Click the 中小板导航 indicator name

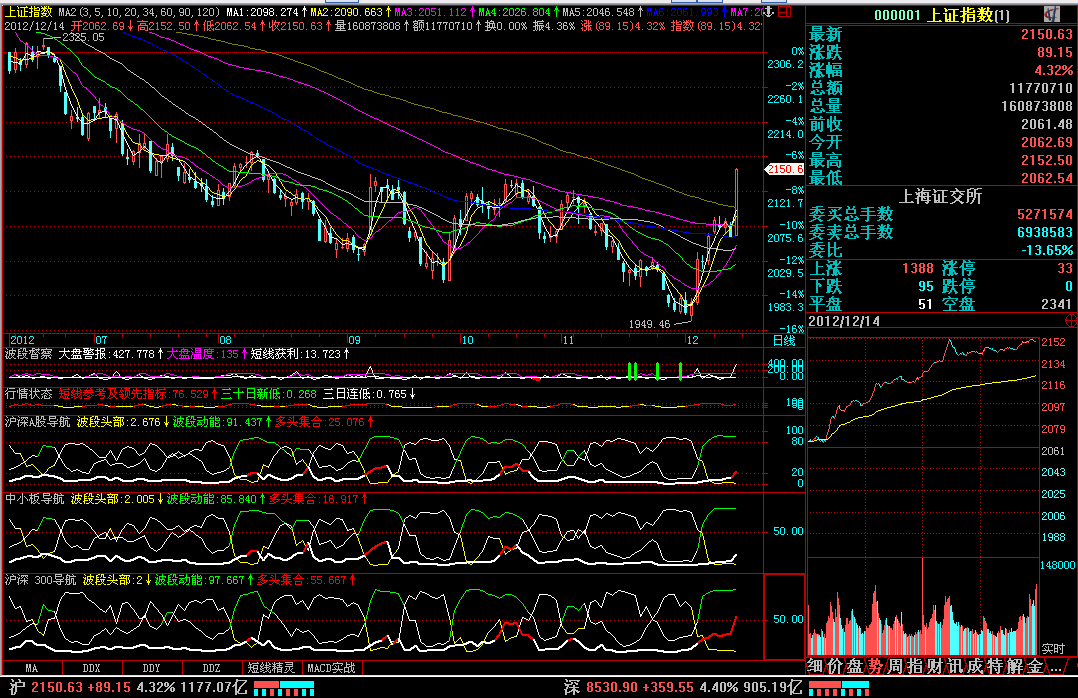(x=34, y=499)
